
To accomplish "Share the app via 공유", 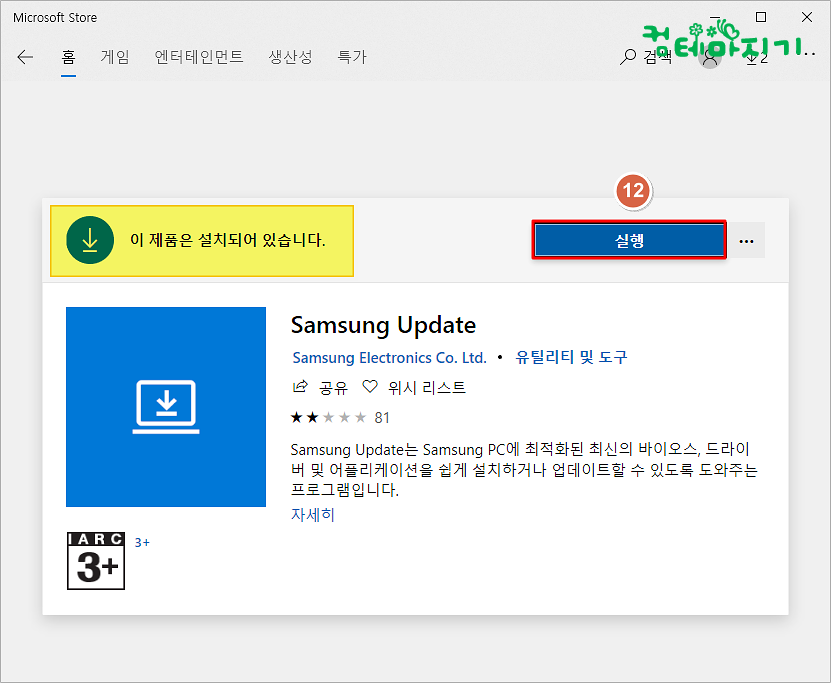I will click(x=320, y=387).
